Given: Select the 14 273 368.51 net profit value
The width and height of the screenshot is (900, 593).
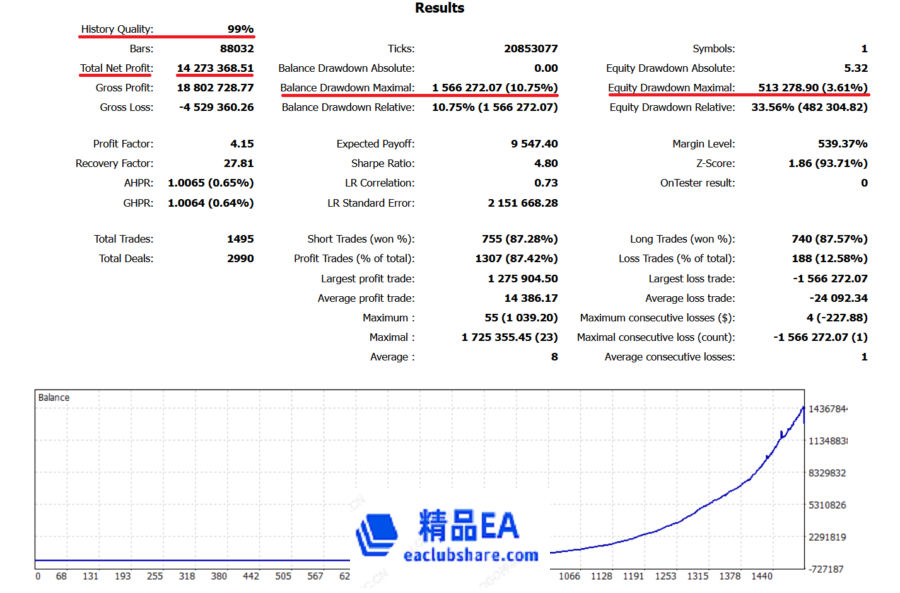Looking at the screenshot, I should tap(215, 68).
